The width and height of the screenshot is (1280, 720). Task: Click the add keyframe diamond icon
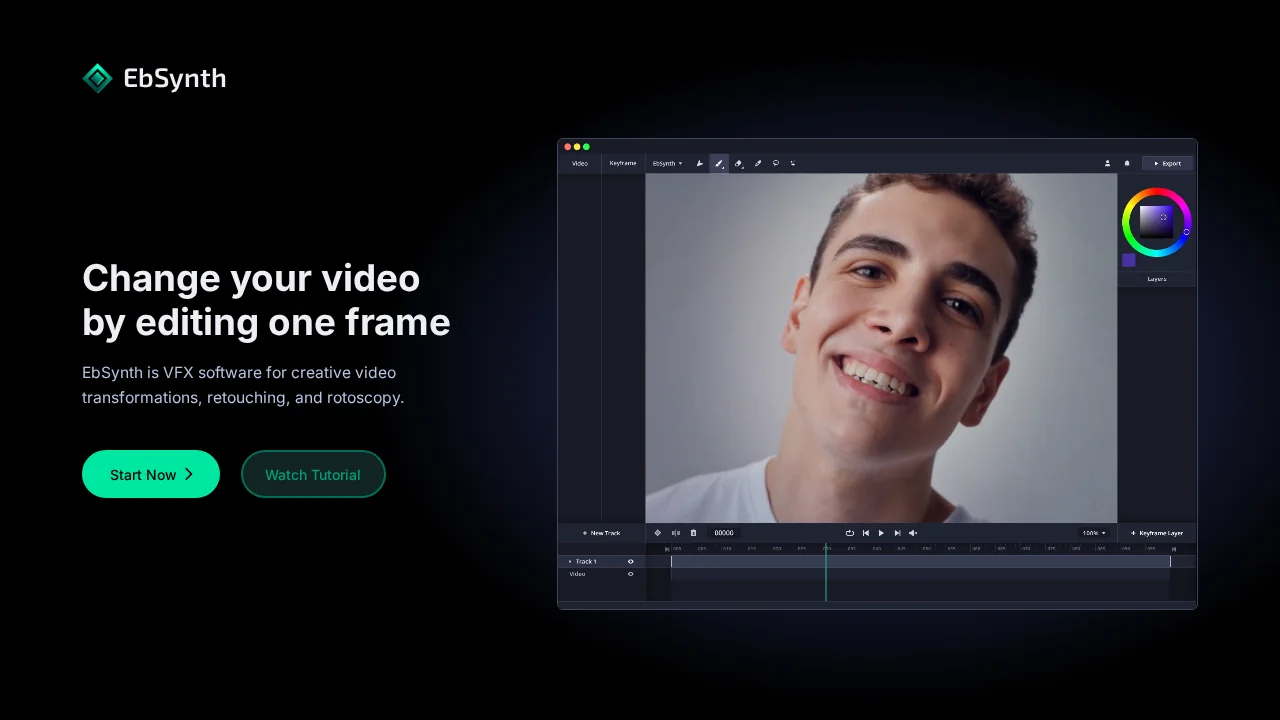pyautogui.click(x=658, y=533)
